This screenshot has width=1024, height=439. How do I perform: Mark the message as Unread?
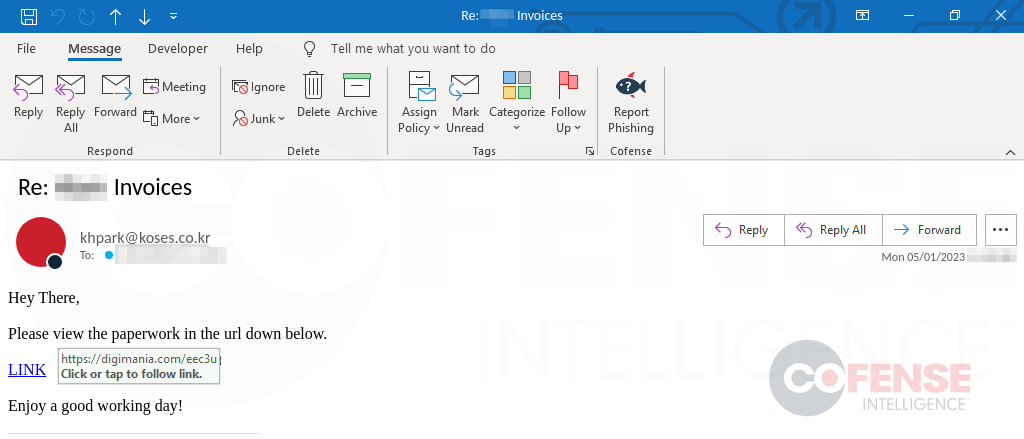465,103
